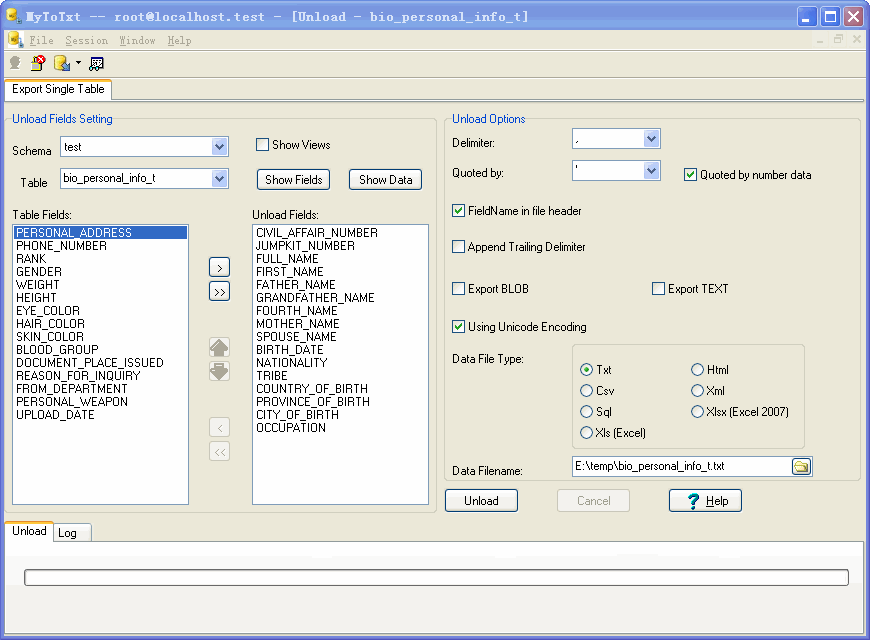Open the Help menu
870x640 pixels.
(x=179, y=41)
